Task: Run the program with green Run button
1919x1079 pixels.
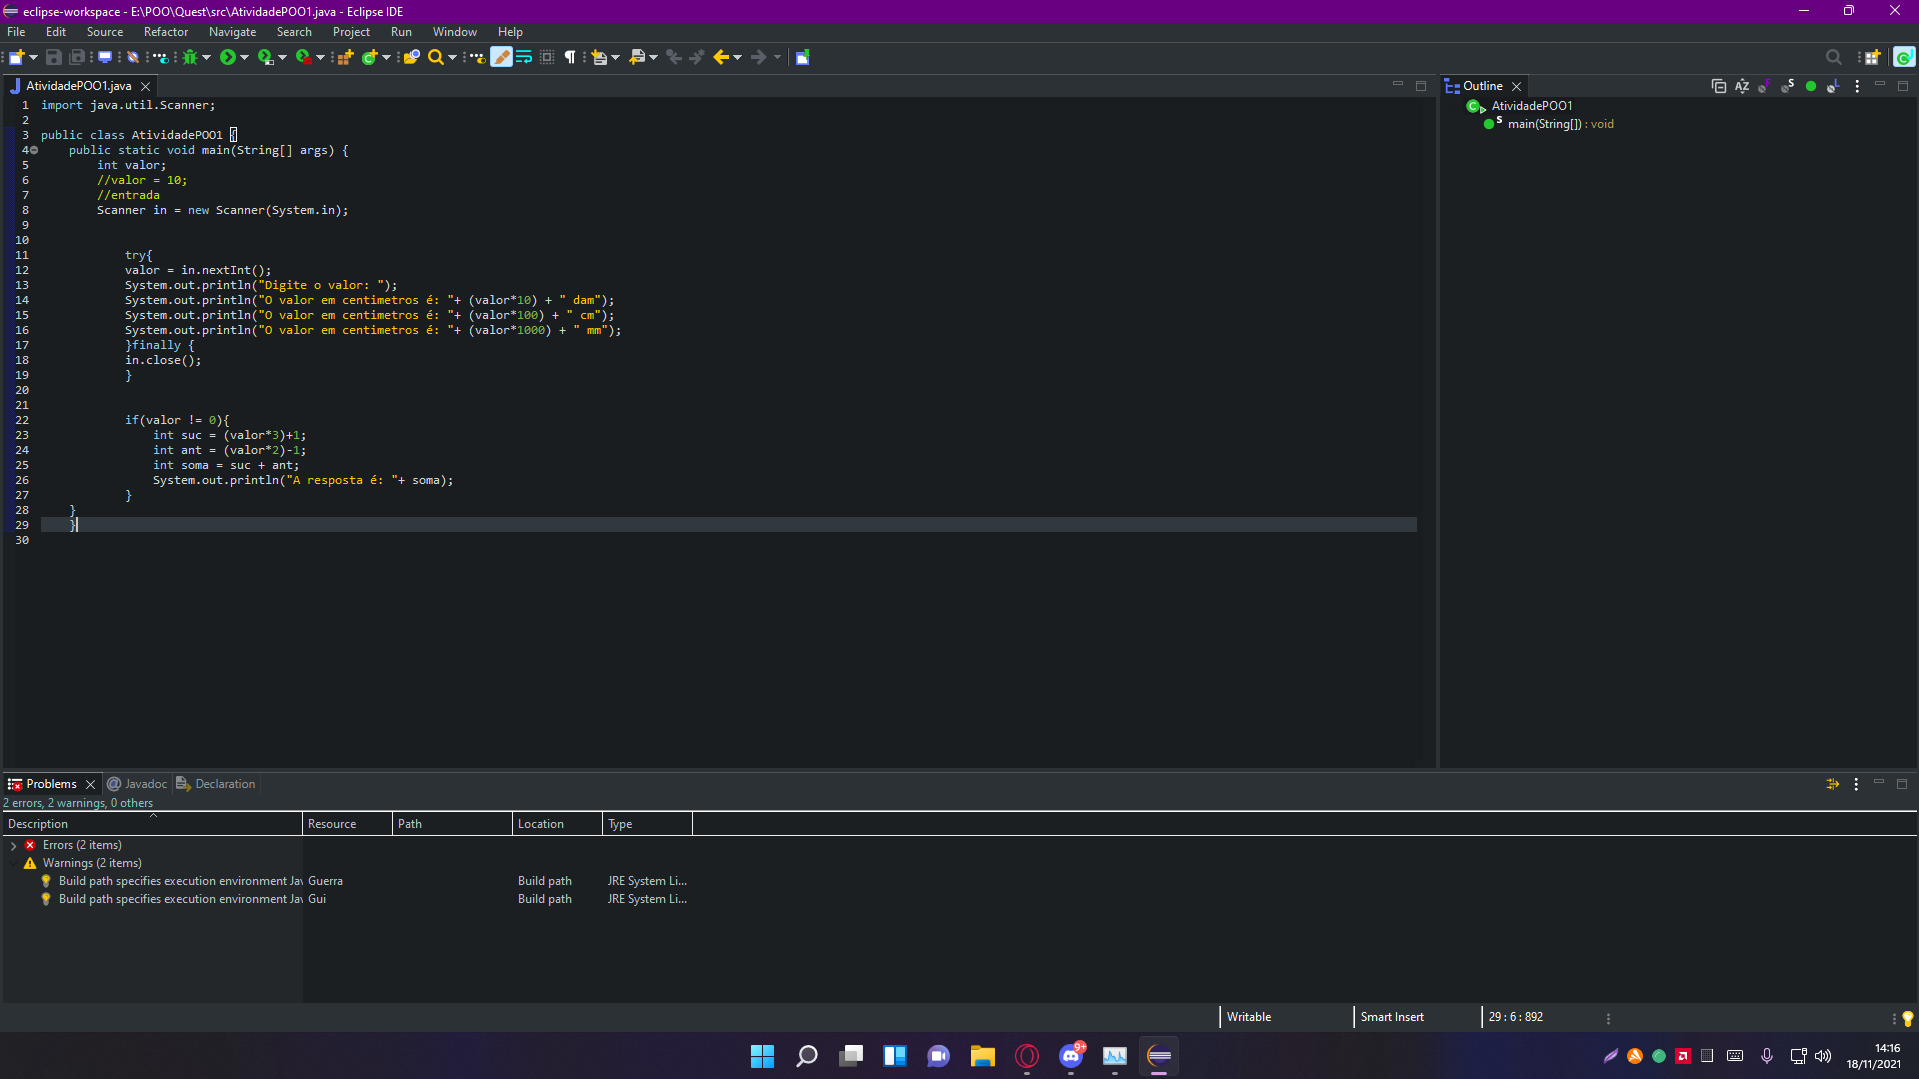Action: 228,57
